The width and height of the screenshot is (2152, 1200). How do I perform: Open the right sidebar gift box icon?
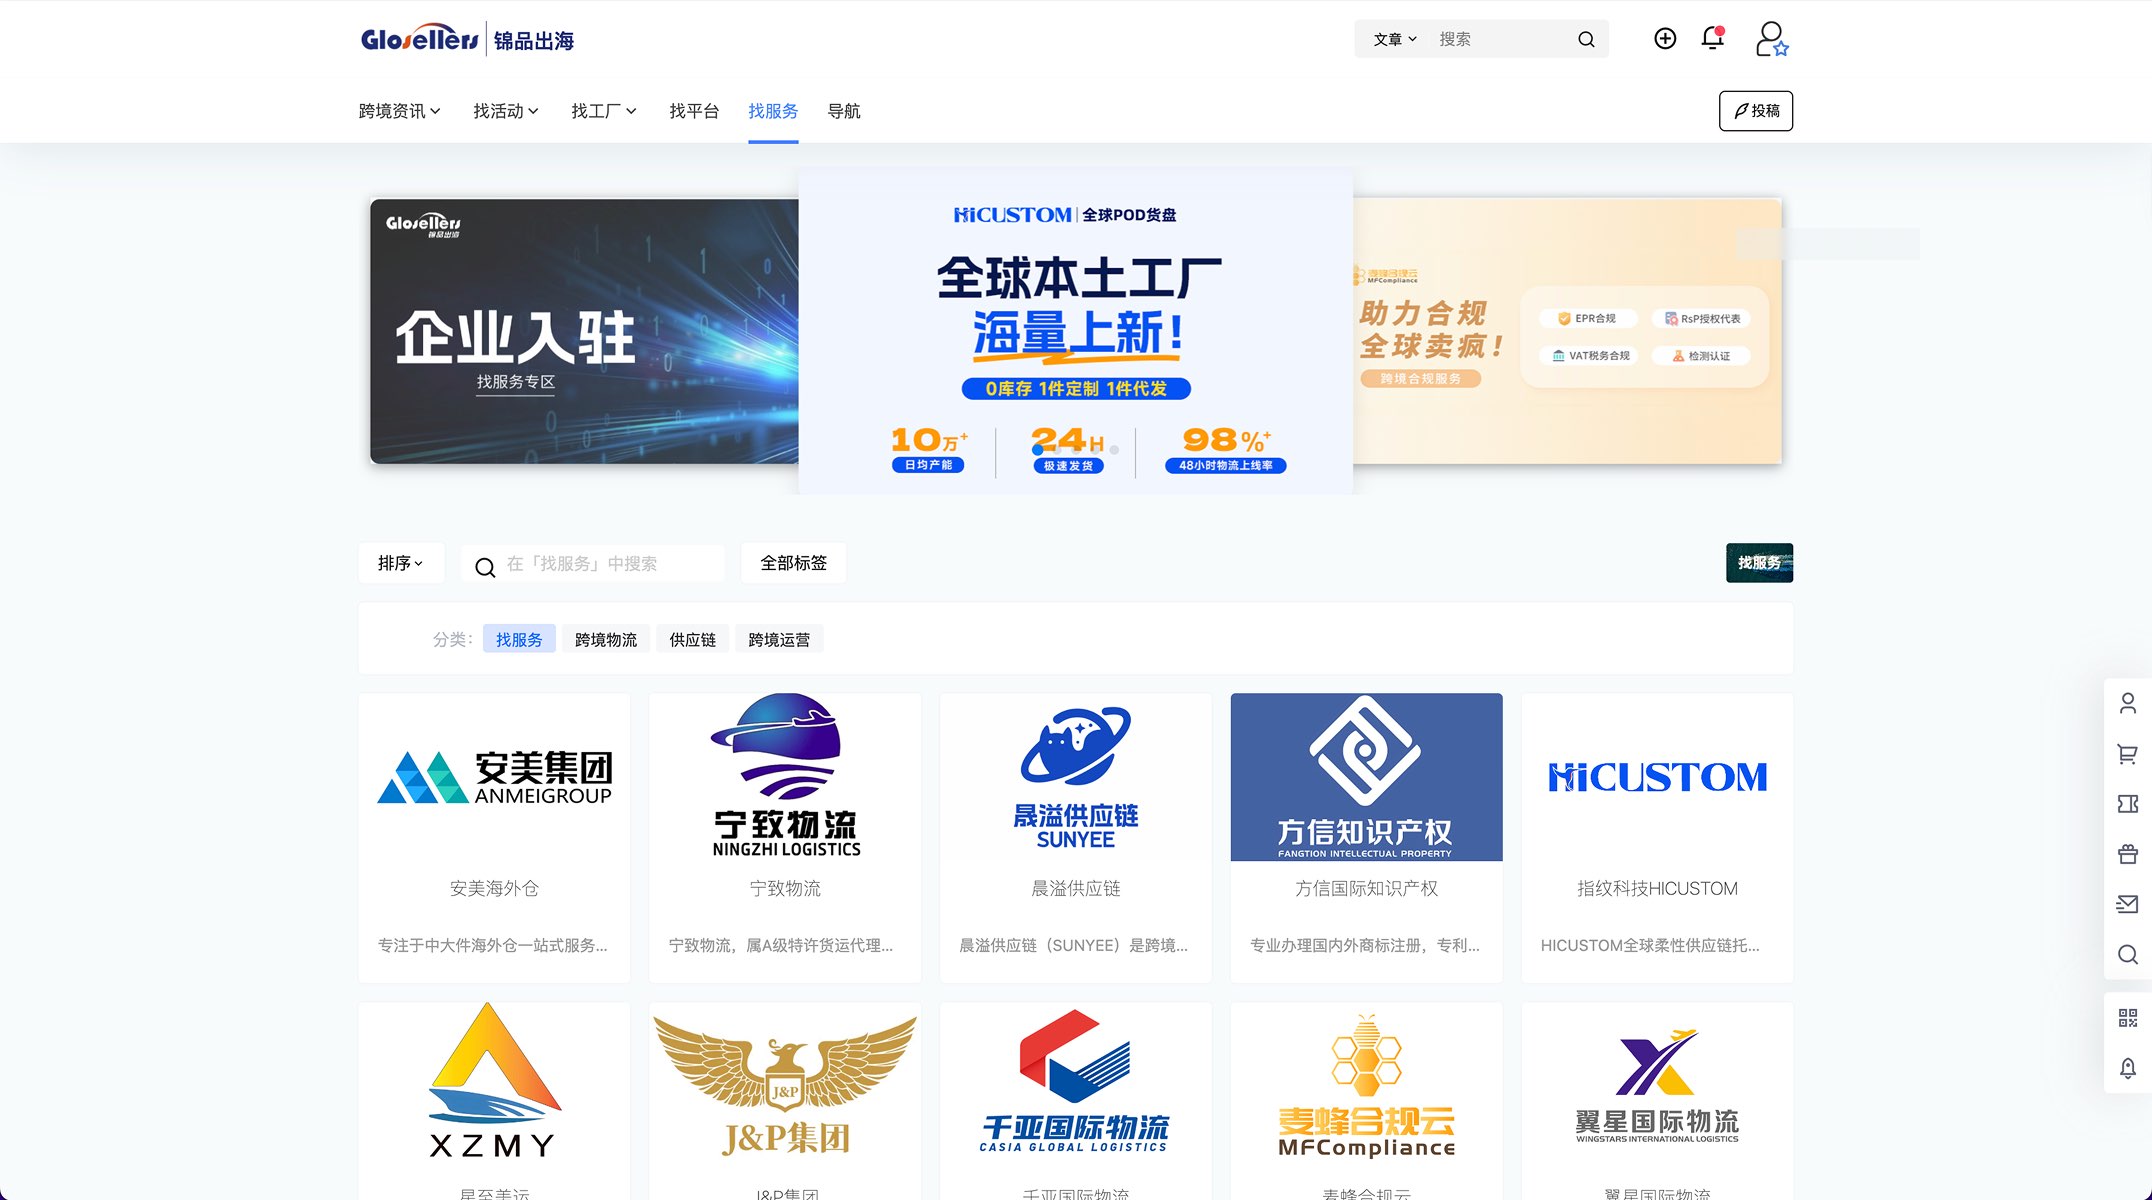[x=2128, y=854]
